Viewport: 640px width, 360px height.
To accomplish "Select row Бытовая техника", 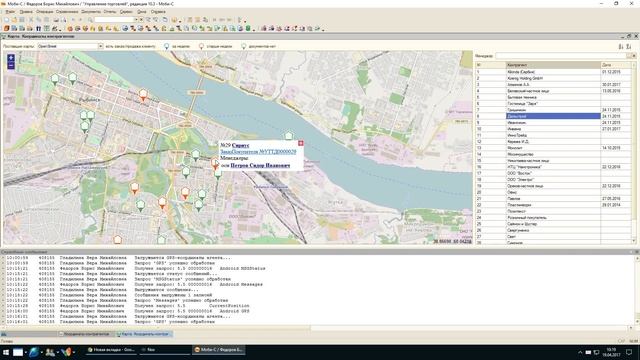I will 553,97.
